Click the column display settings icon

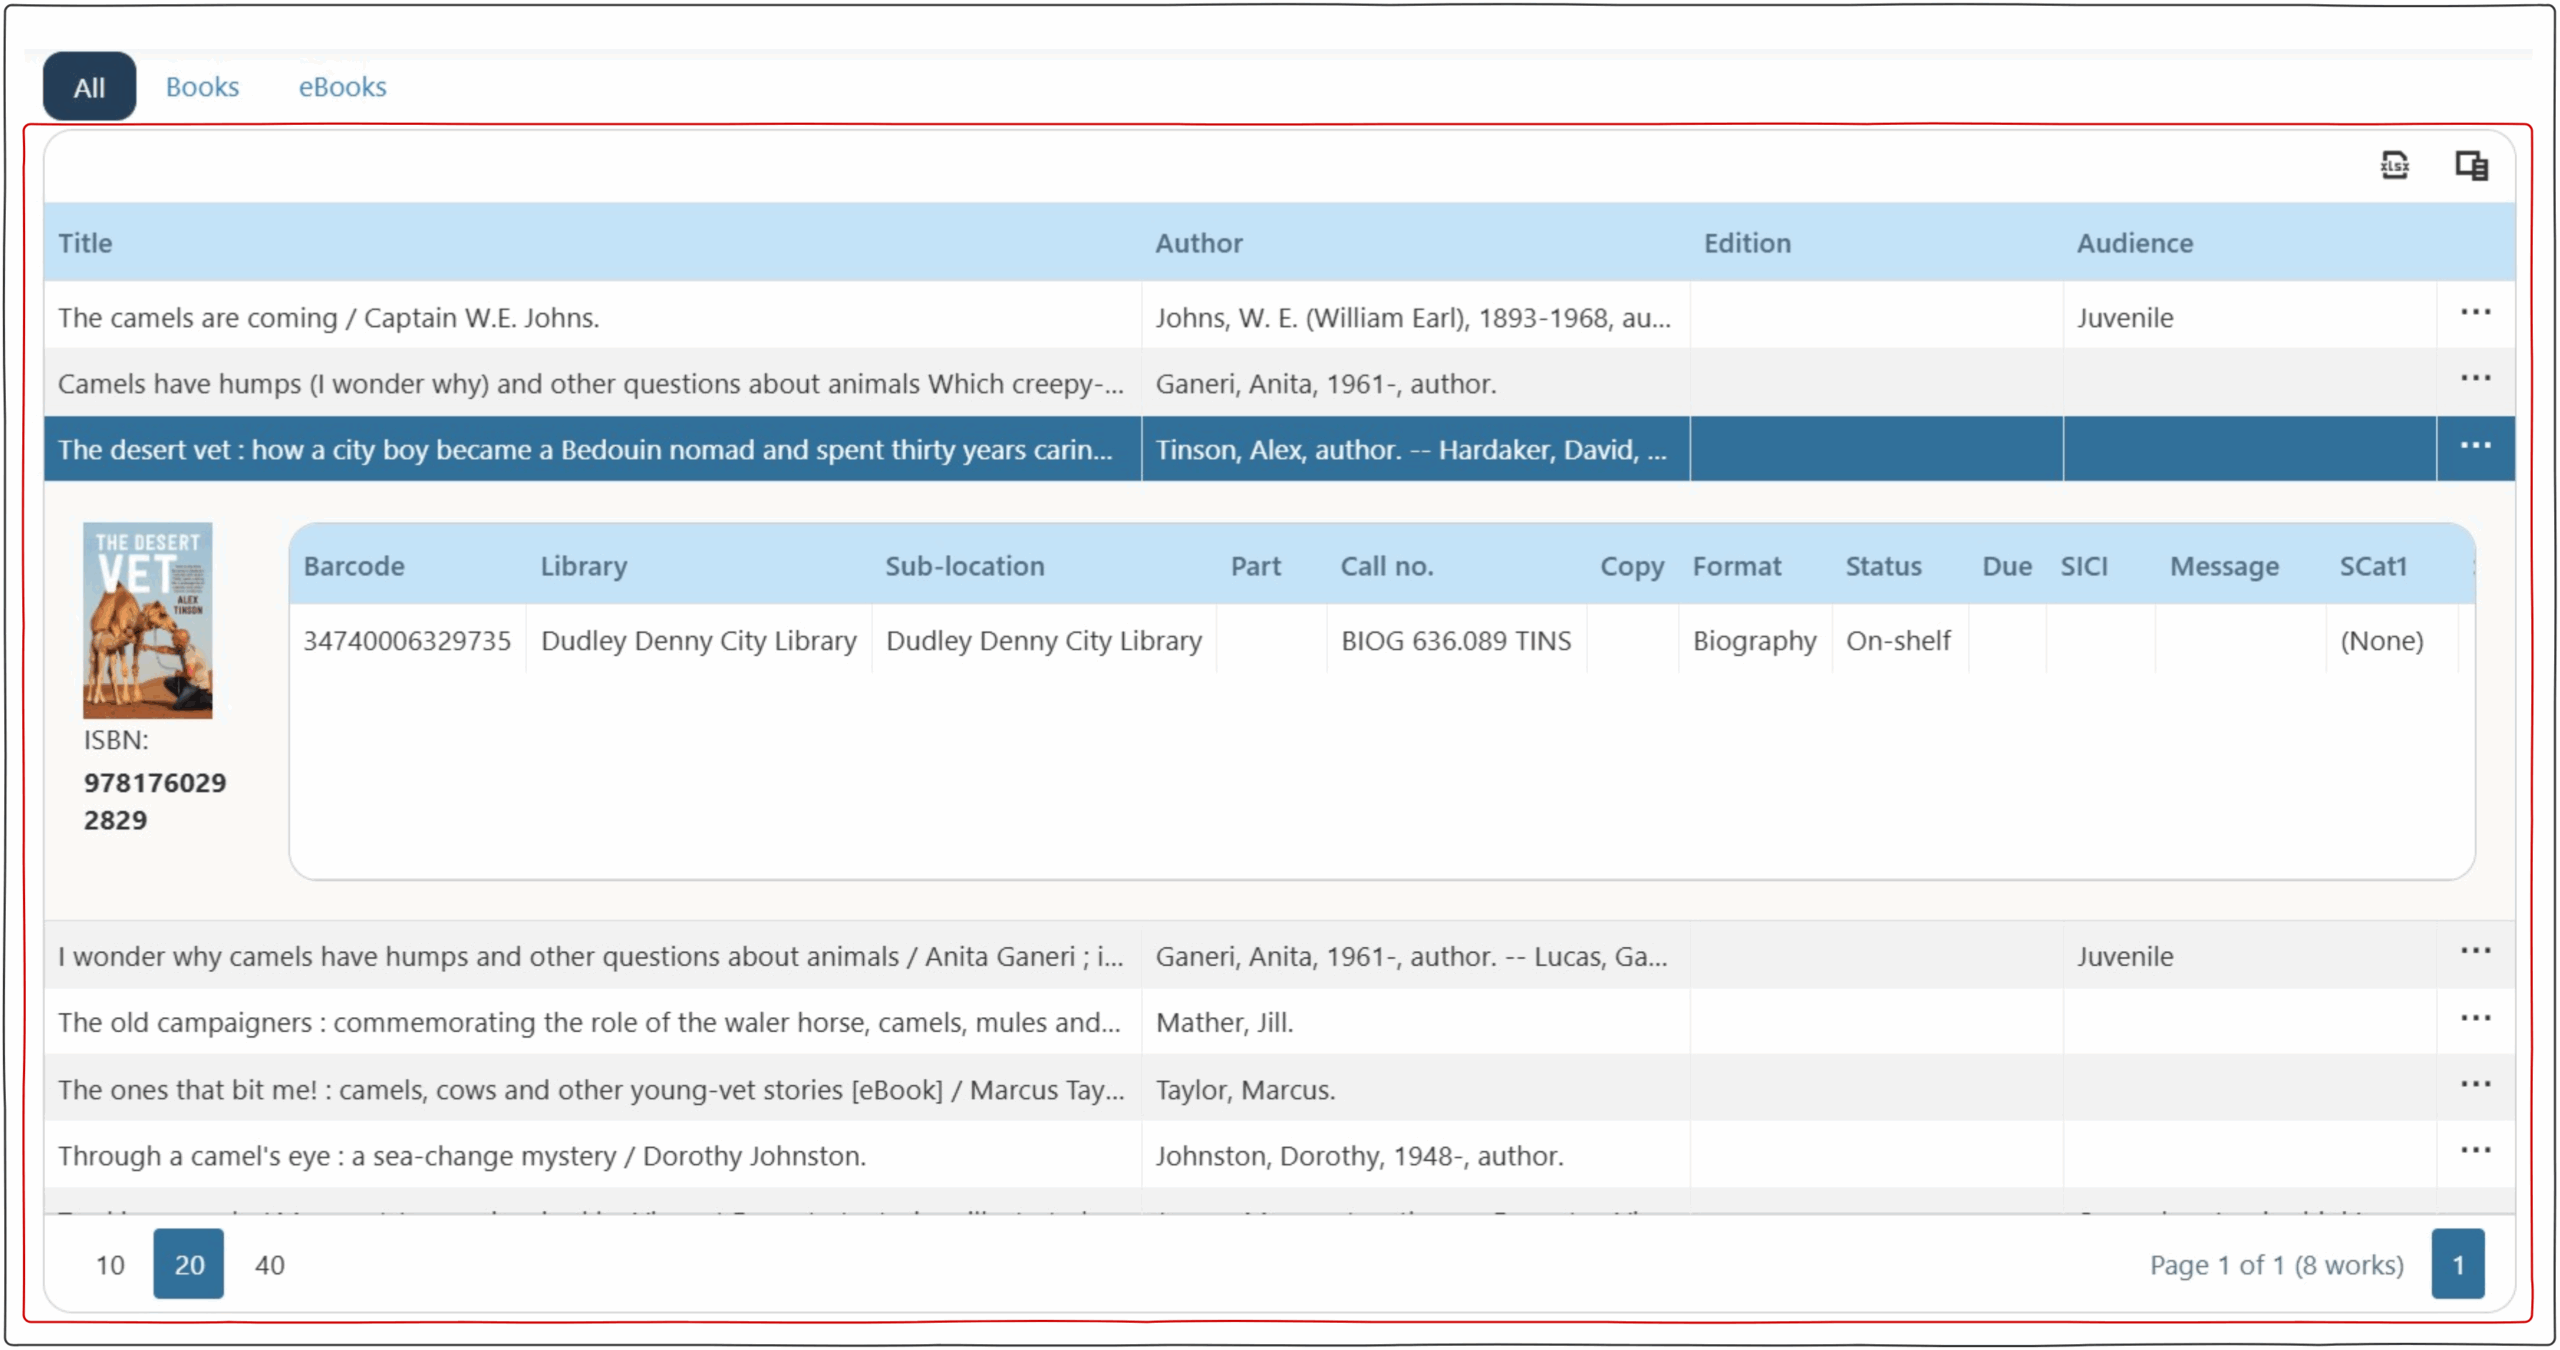[2471, 165]
